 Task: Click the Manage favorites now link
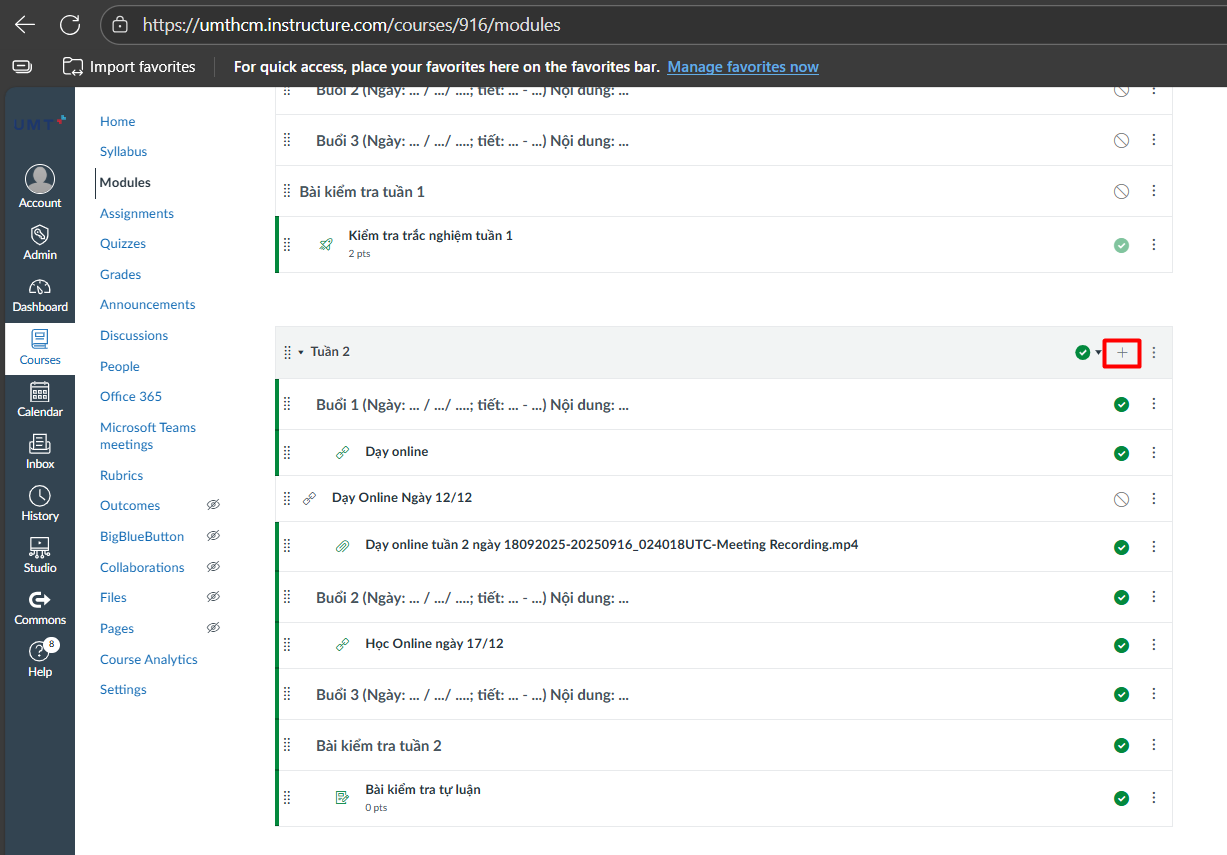click(x=742, y=67)
